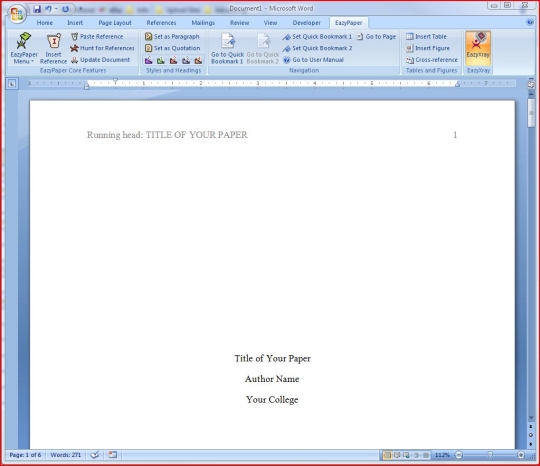
Task: Open the View ribbon tab
Action: click(x=270, y=23)
